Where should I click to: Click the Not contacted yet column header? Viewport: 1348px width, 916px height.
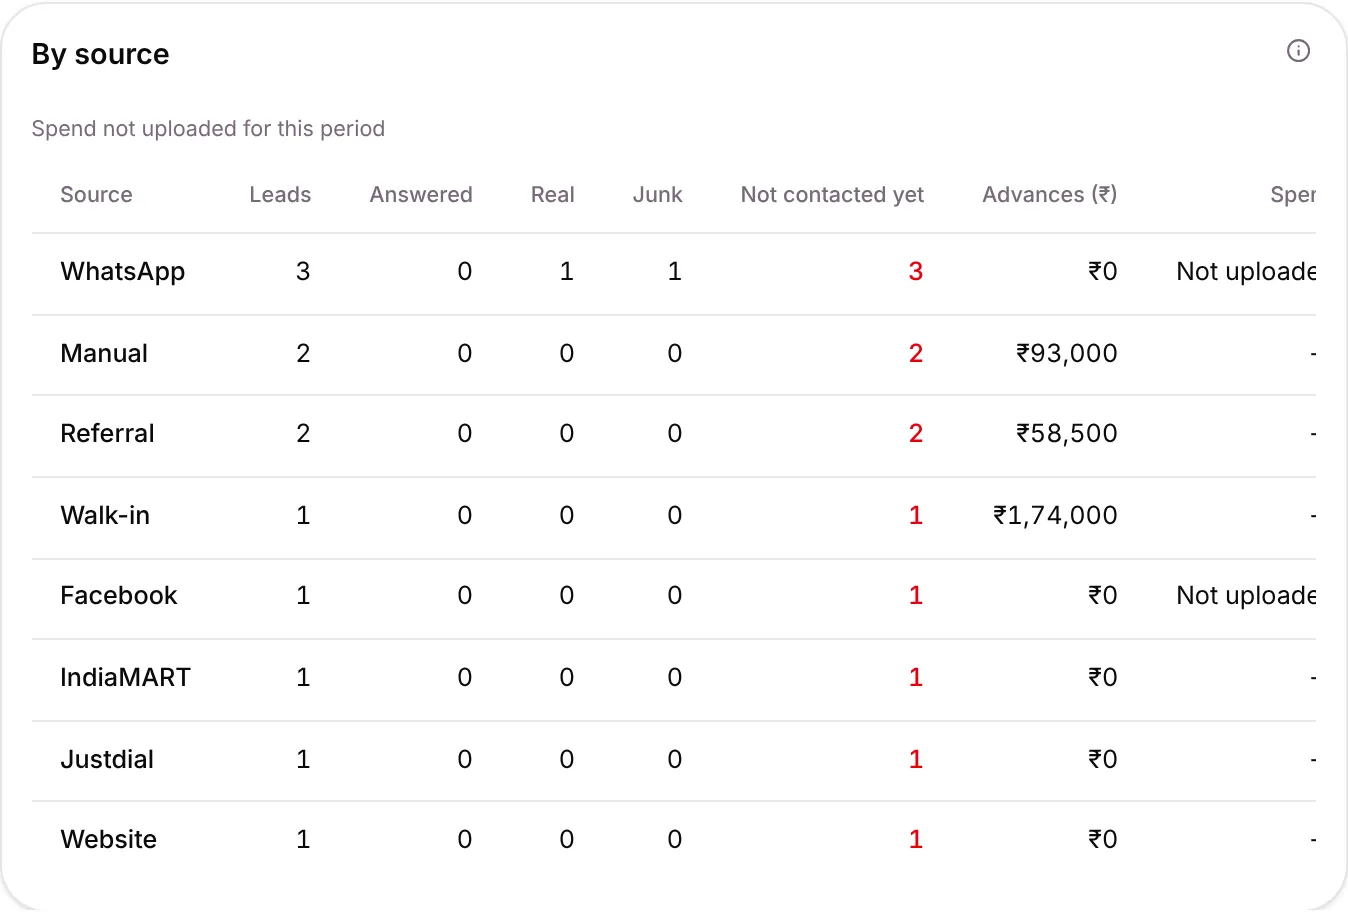(832, 195)
